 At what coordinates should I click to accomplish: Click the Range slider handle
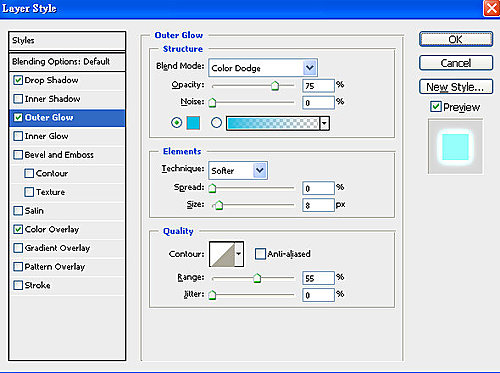point(257,278)
